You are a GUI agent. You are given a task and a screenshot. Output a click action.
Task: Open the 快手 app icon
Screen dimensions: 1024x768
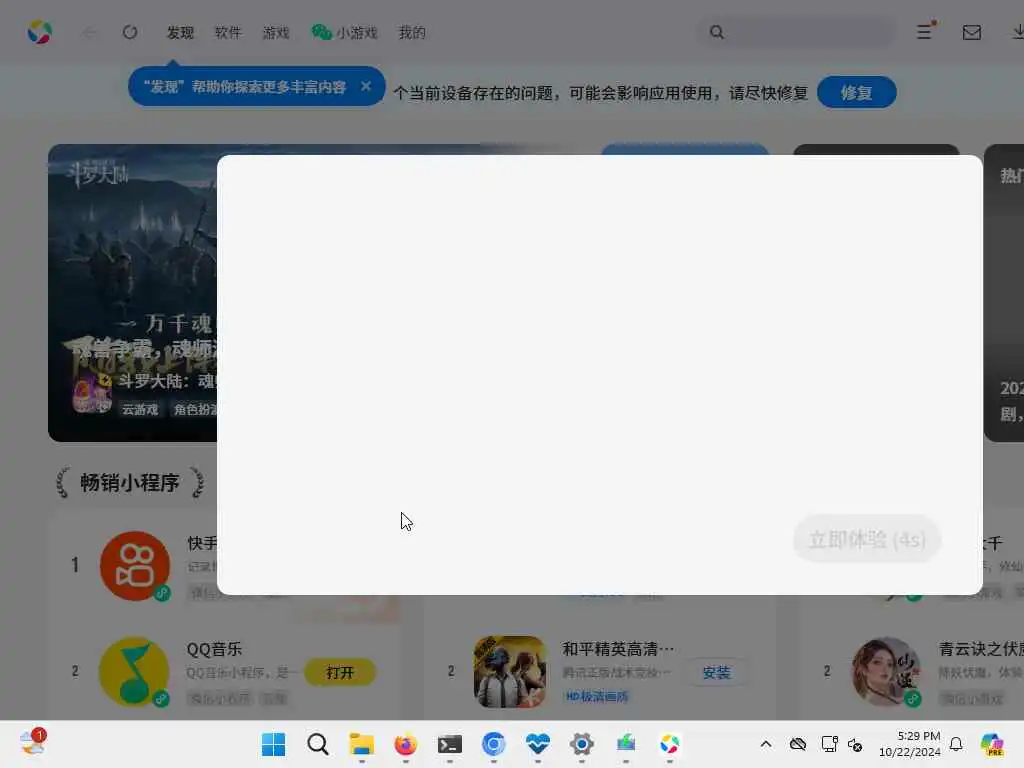(135, 566)
